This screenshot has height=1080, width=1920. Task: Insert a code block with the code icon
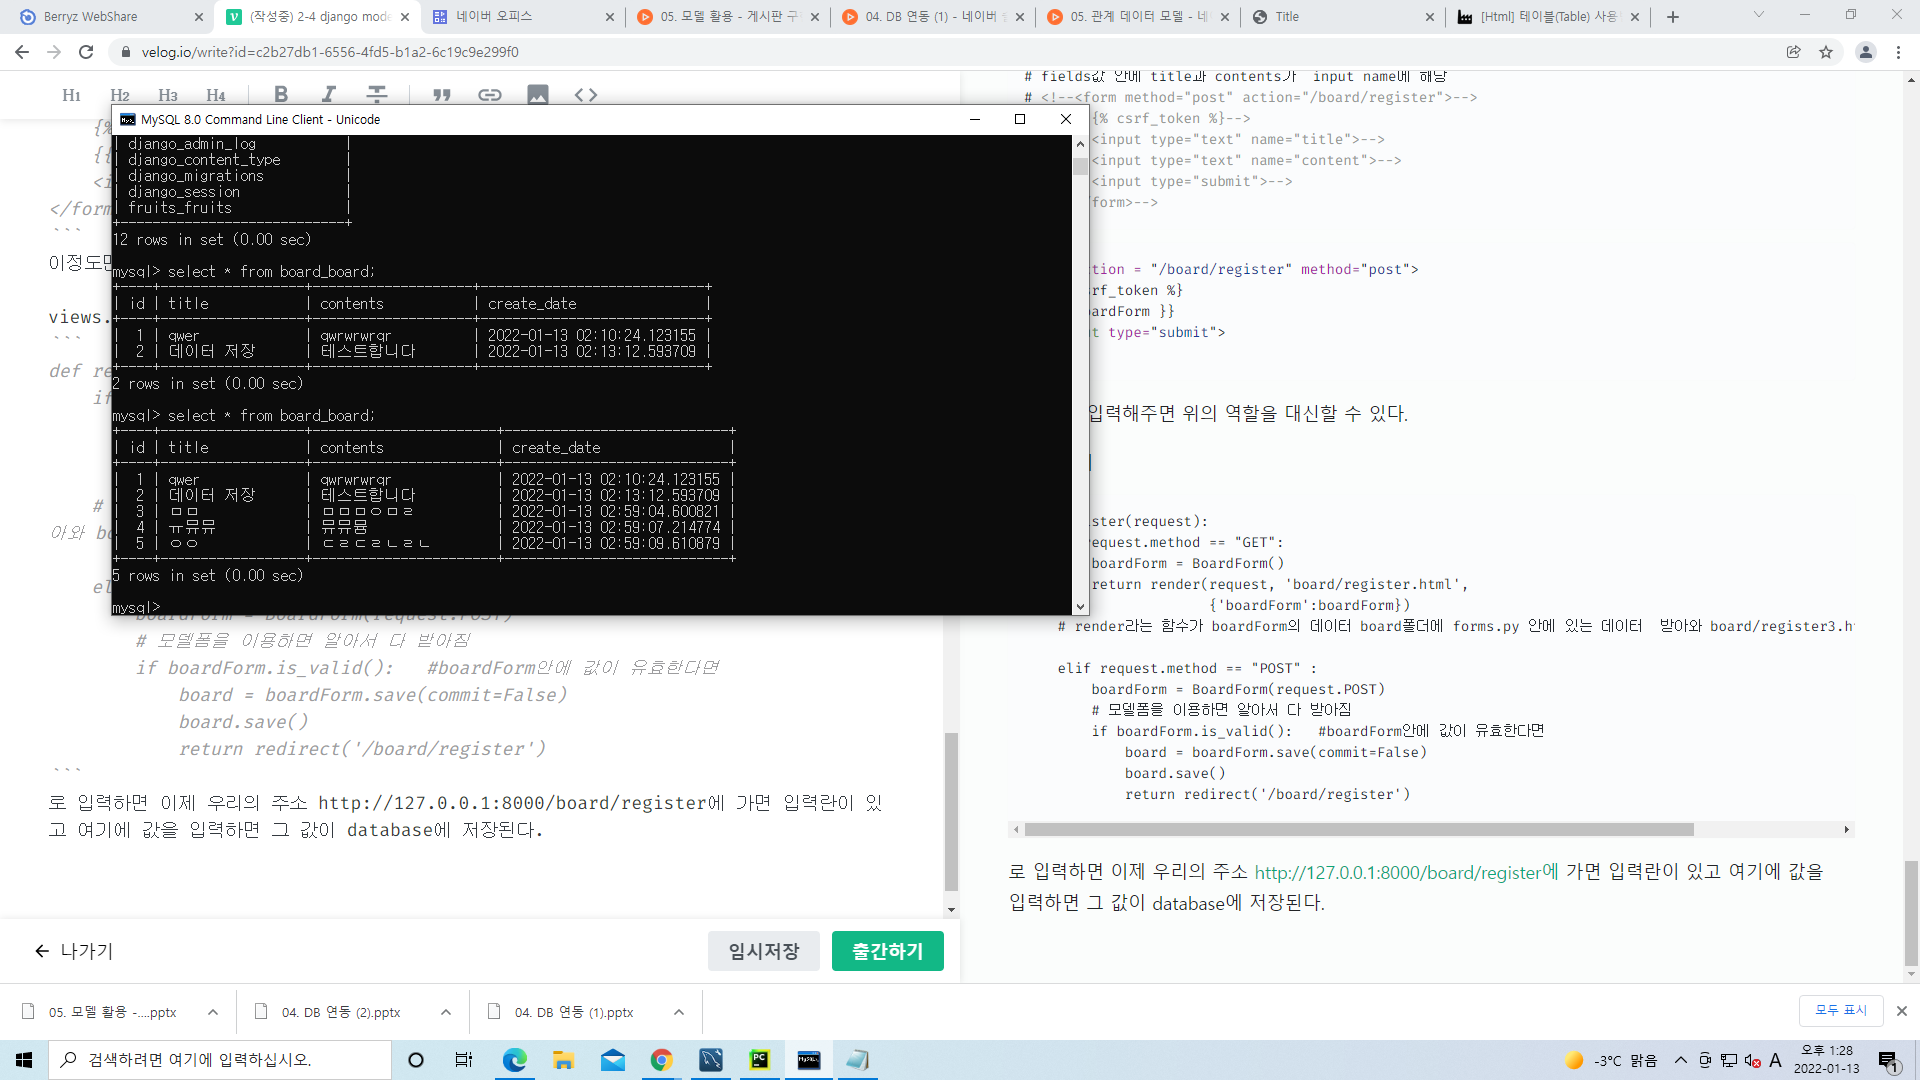(586, 95)
